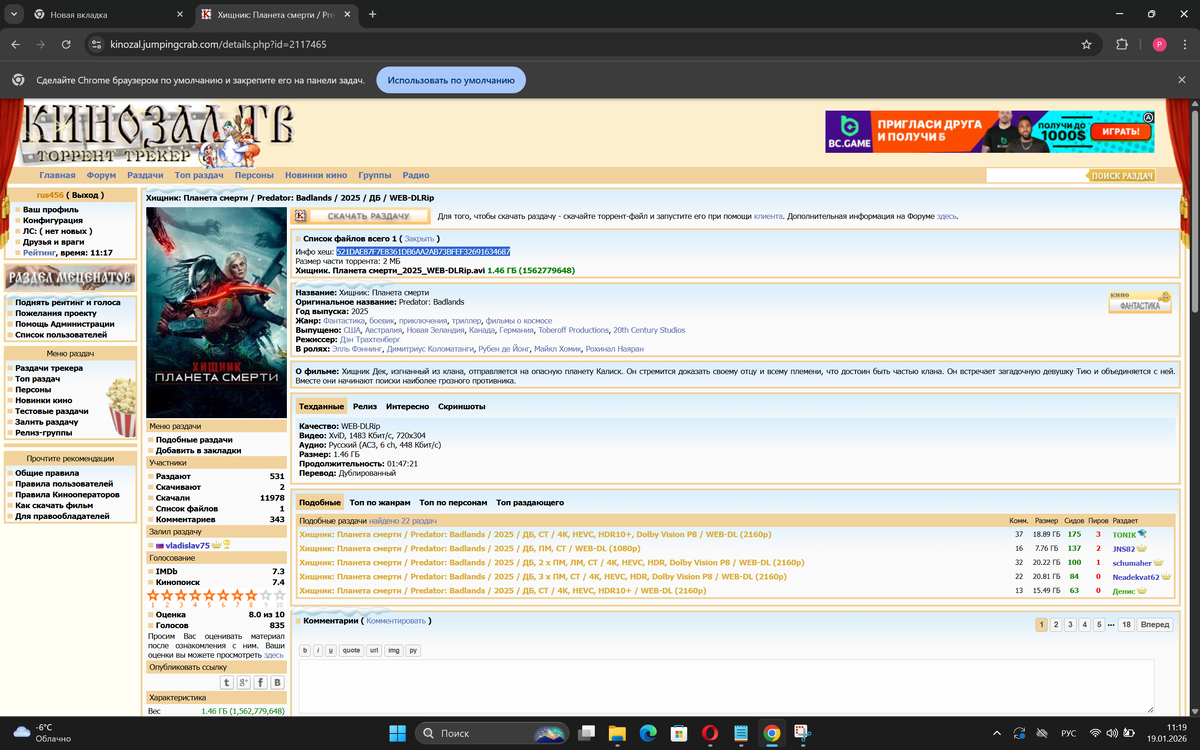
Task: Click the 'Использовать по умолчанию' button
Action: pos(451,80)
